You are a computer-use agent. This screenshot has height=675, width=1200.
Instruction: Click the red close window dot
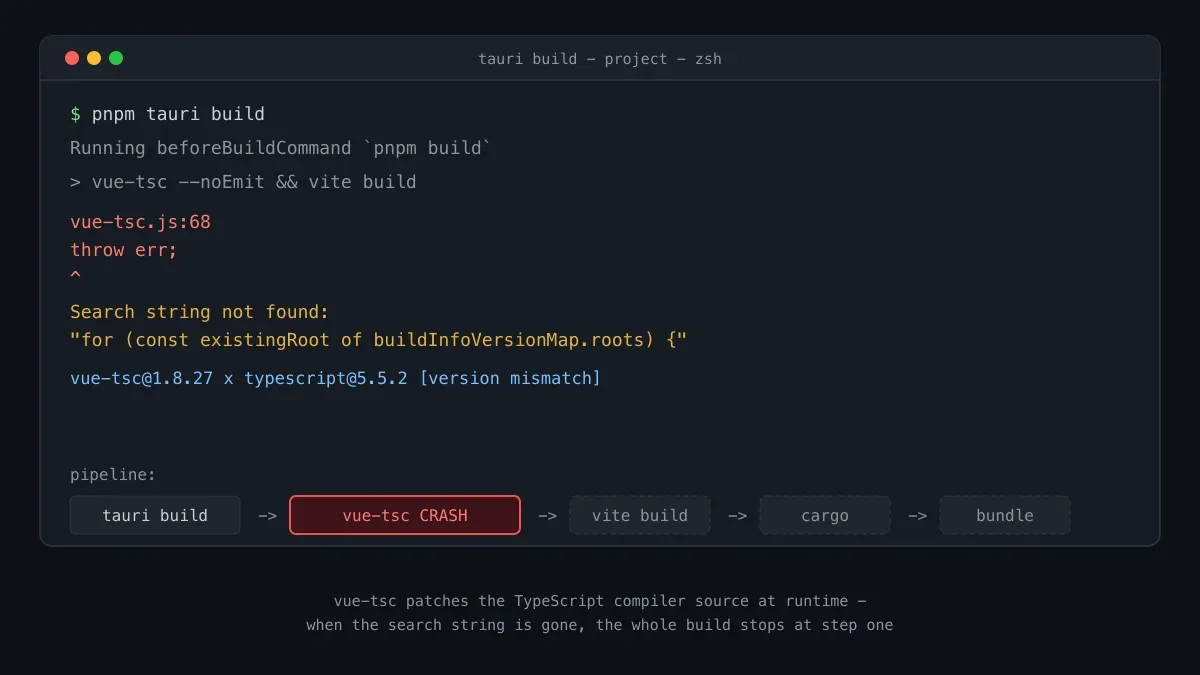pyautogui.click(x=72, y=58)
